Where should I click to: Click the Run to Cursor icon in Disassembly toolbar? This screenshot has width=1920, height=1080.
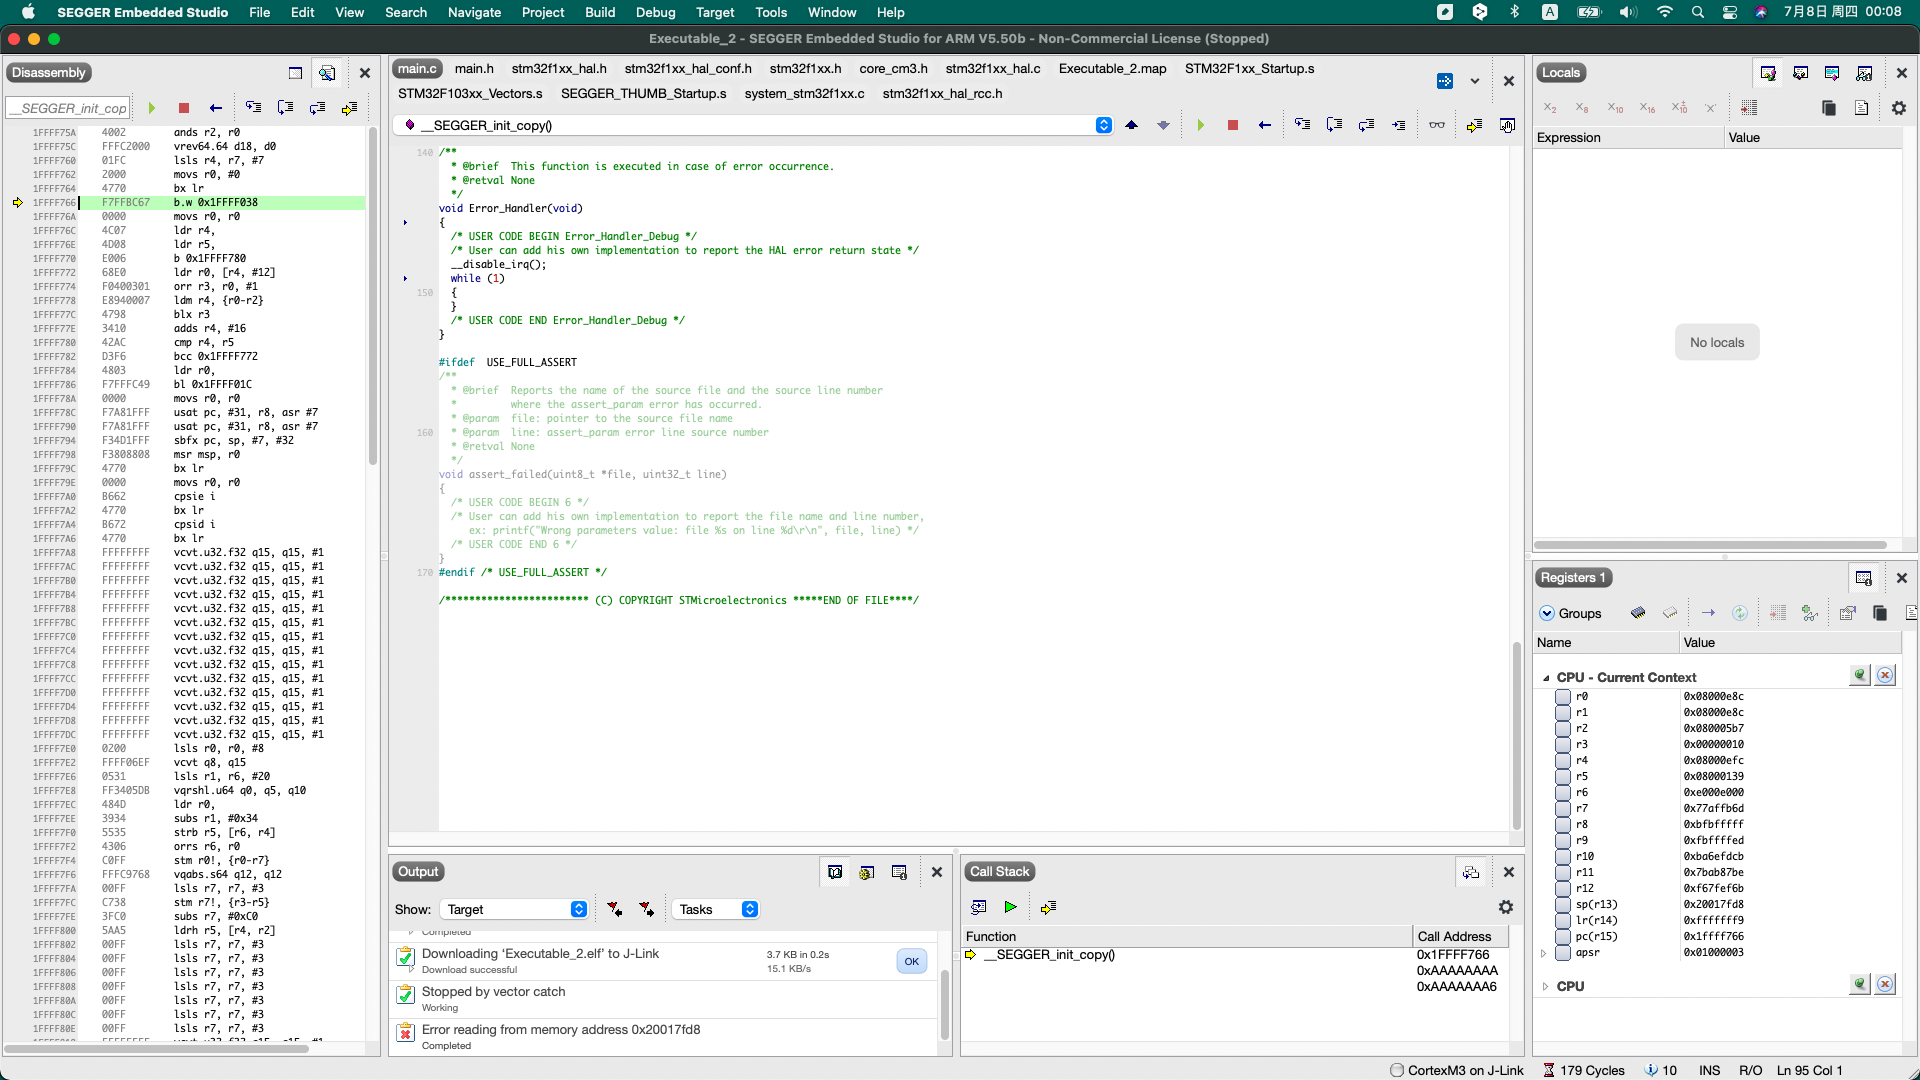tap(350, 108)
